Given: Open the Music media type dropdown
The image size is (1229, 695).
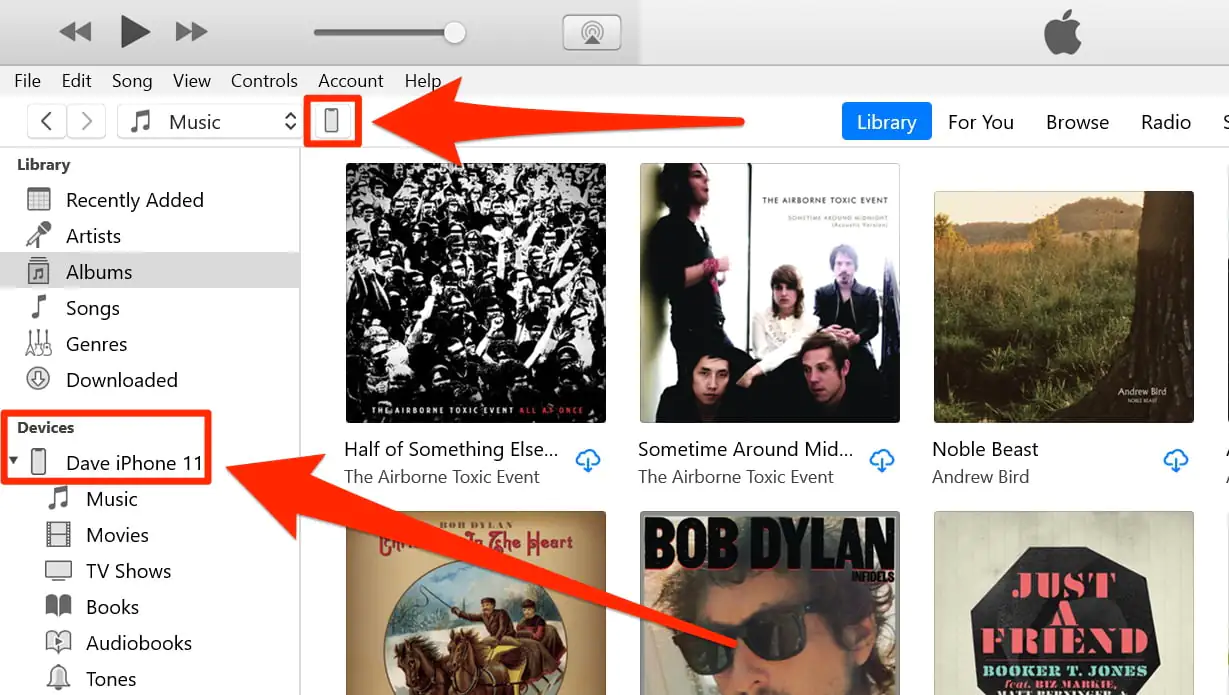Looking at the screenshot, I should coord(210,122).
